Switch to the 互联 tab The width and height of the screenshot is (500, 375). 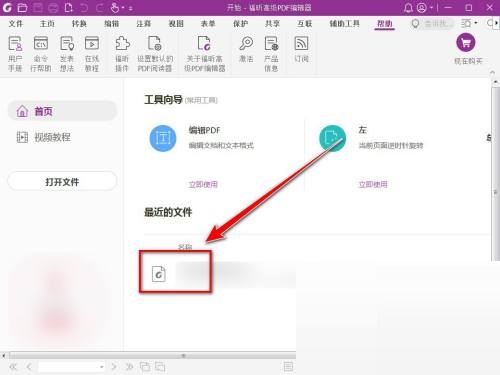(x=305, y=24)
